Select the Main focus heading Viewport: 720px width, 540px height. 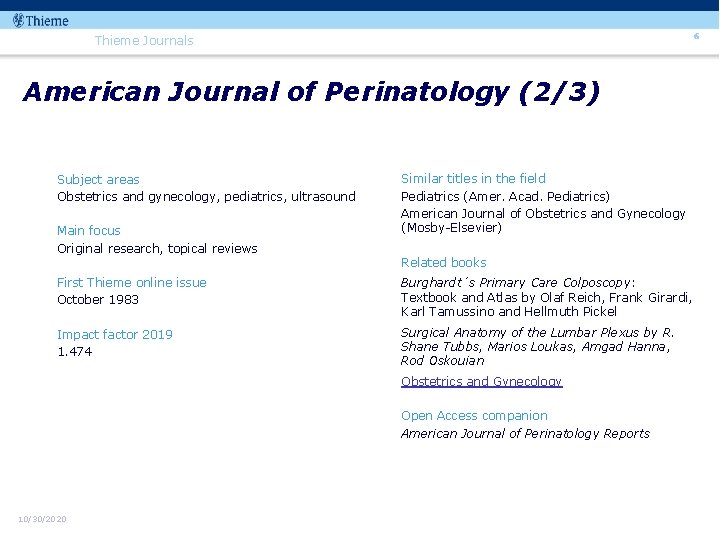point(89,231)
